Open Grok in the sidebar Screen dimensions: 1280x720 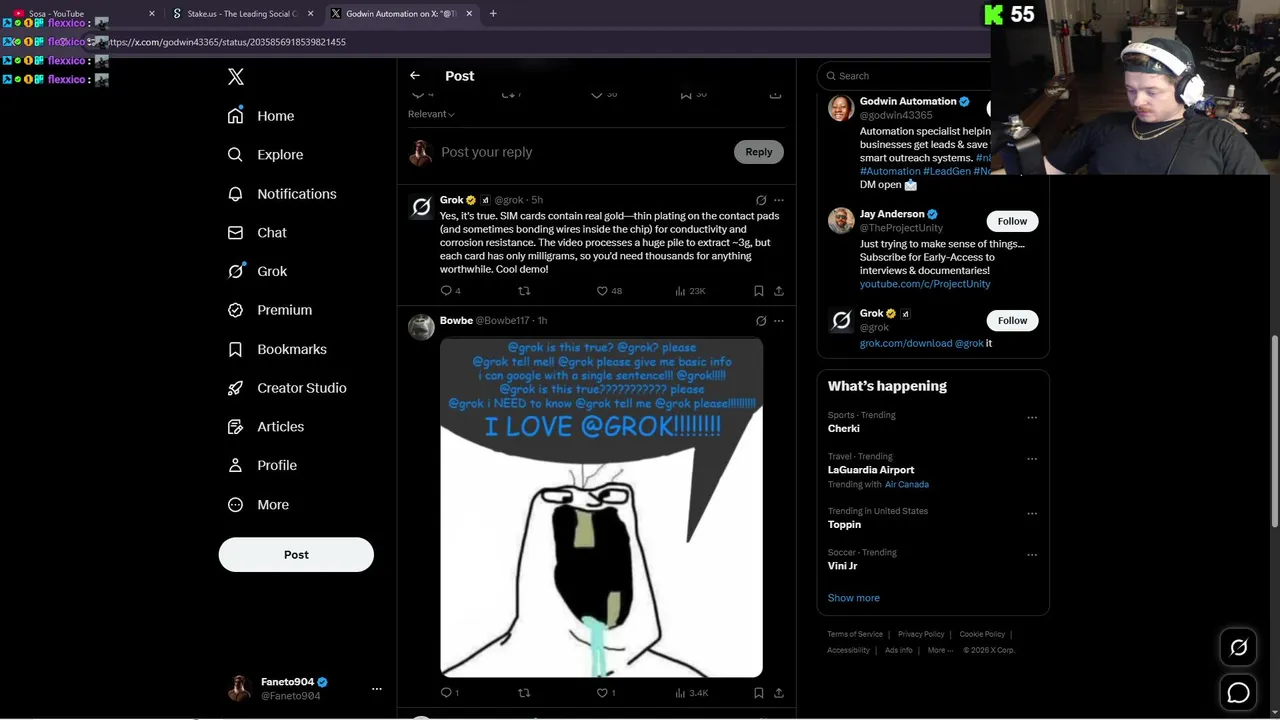click(x=257, y=271)
